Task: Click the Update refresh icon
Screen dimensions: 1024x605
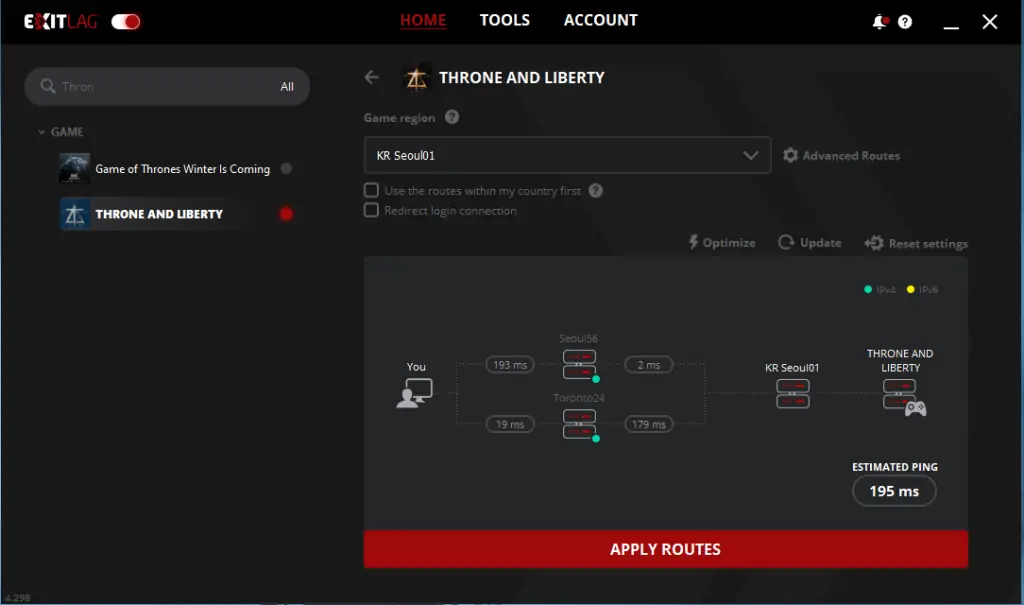Action: pos(786,242)
